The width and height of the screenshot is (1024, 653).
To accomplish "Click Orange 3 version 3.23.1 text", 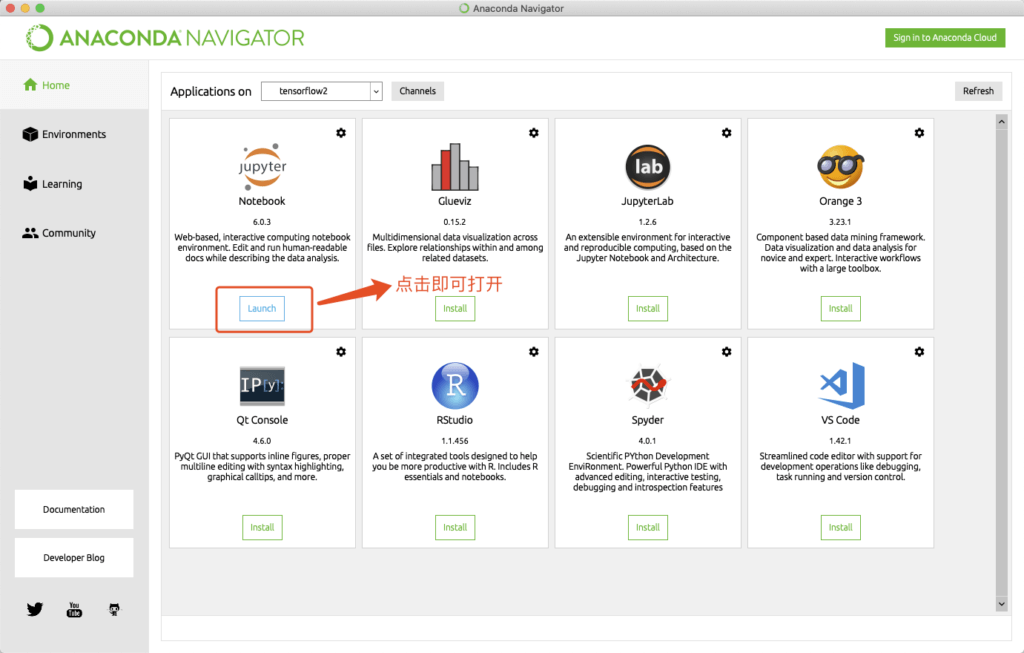I will click(840, 222).
